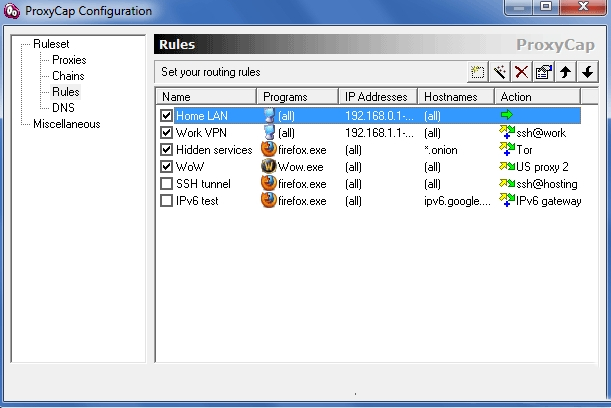Delete the selected rule with red X
The height and width of the screenshot is (408, 611).
coord(520,72)
